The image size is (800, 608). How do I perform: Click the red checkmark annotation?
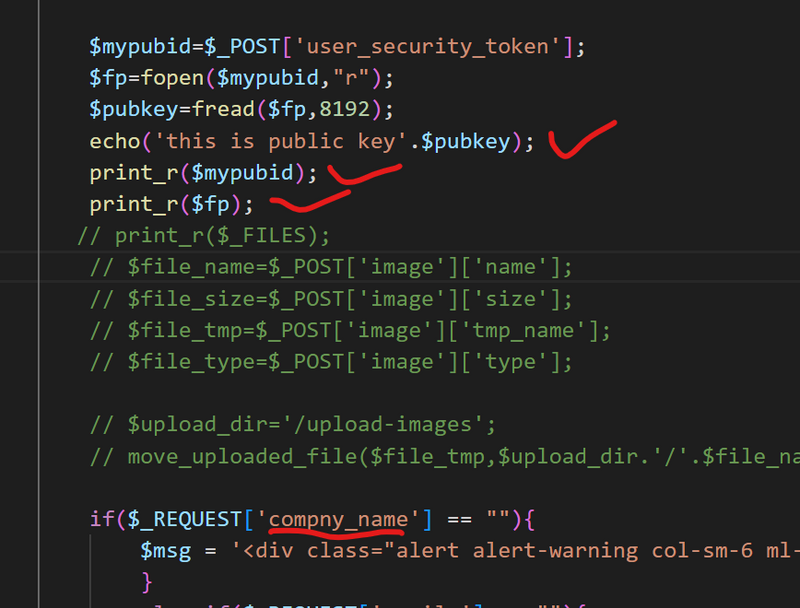[x=582, y=140]
